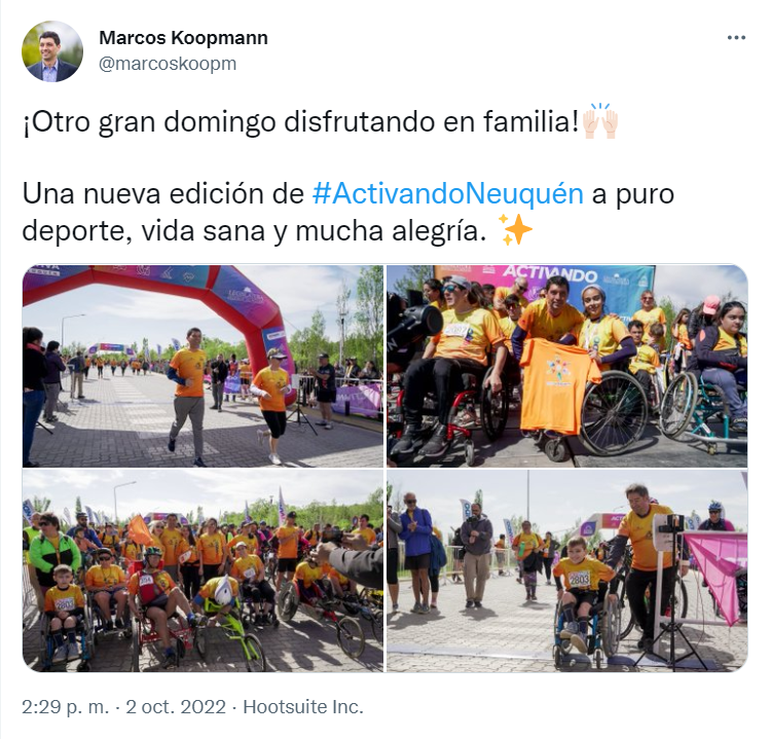Open the @marcoskoopm handle link
This screenshot has height=739, width=770.
168,64
